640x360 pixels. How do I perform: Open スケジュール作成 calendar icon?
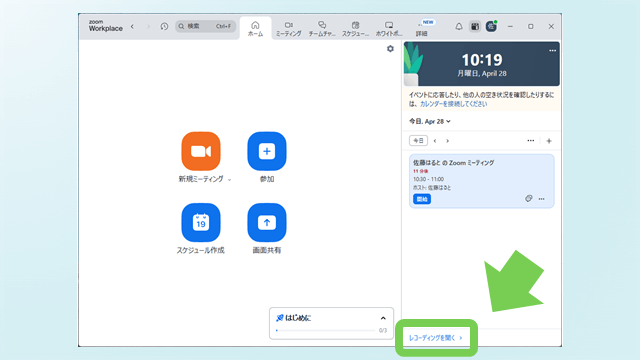(x=201, y=222)
